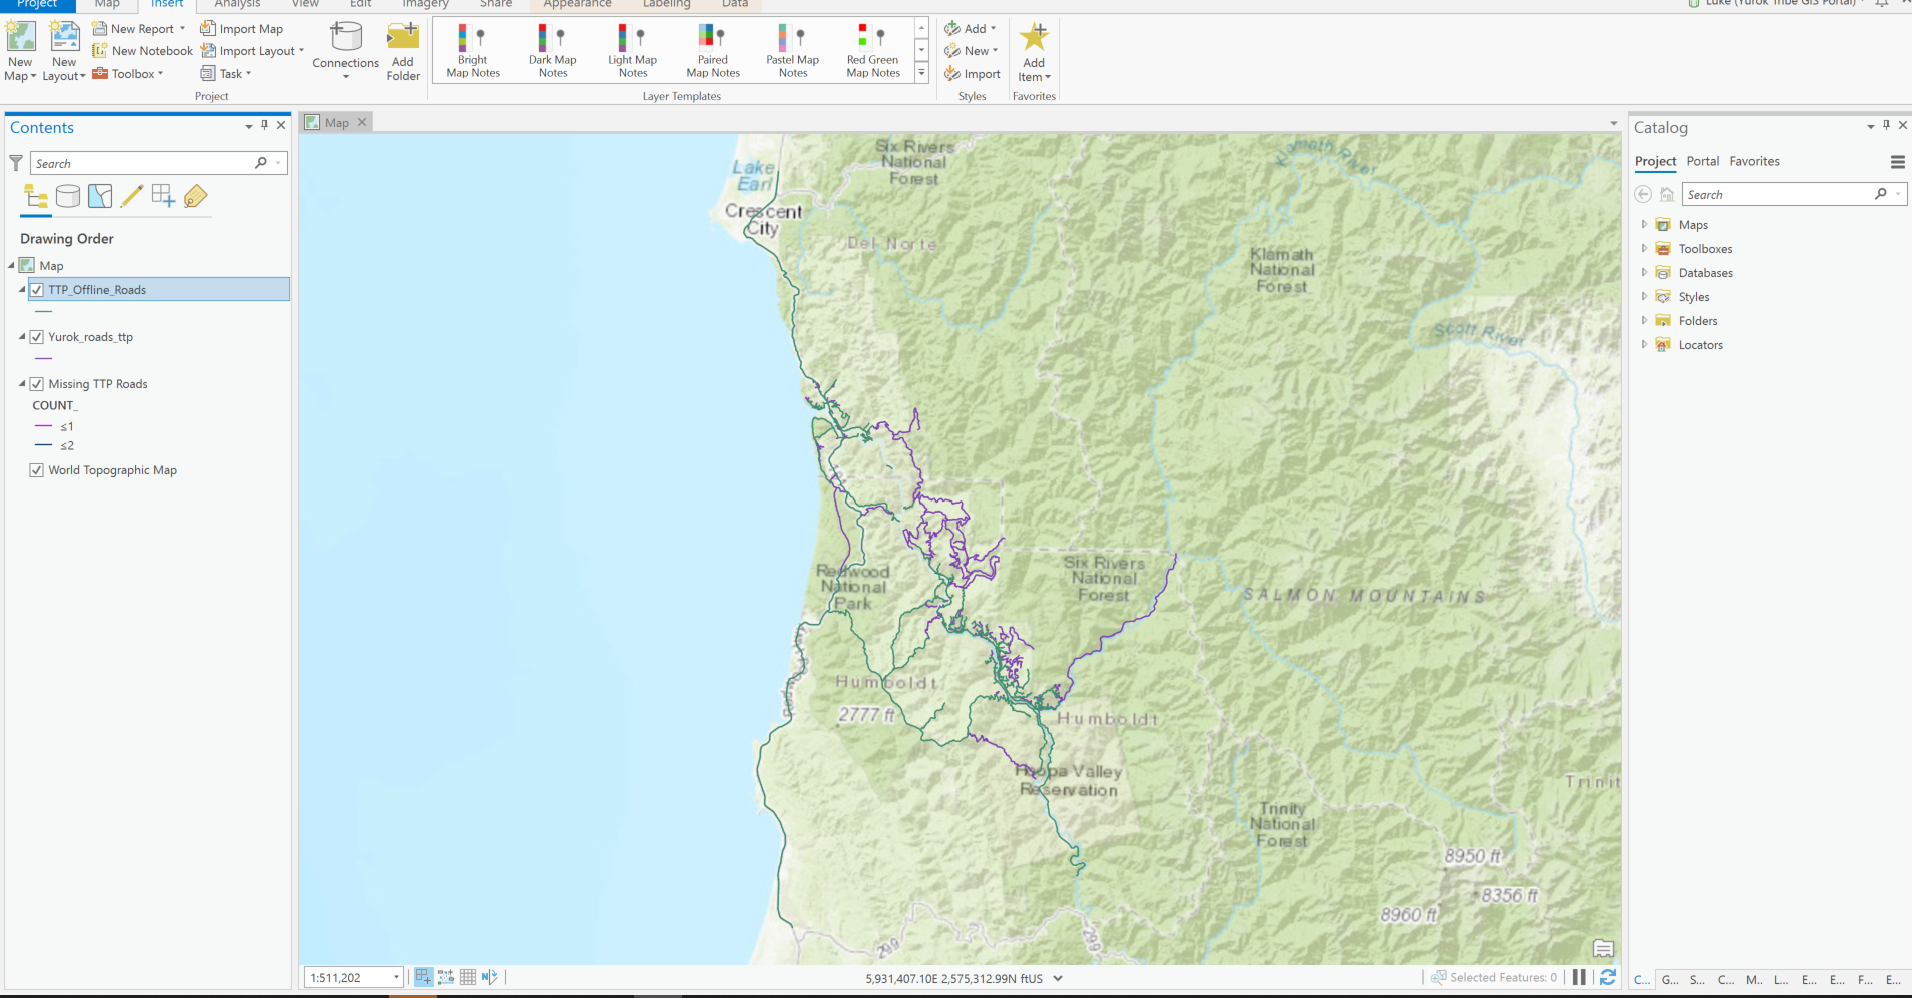Click the Task button
1912x998 pixels.
click(225, 73)
